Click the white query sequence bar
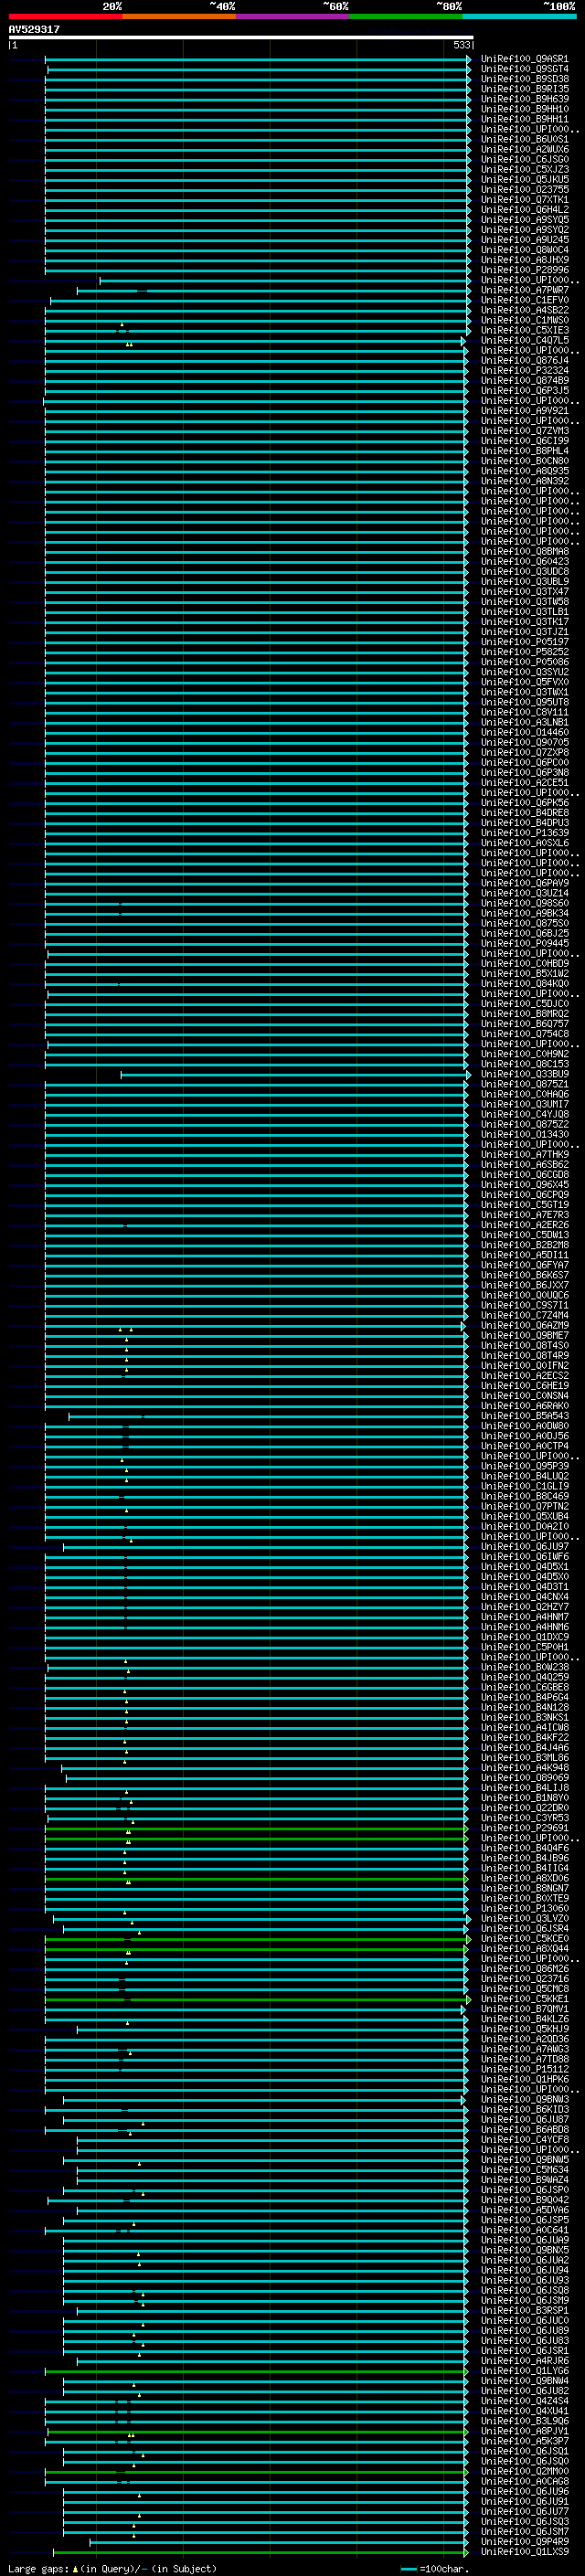This screenshot has height=2576, width=585. point(241,37)
